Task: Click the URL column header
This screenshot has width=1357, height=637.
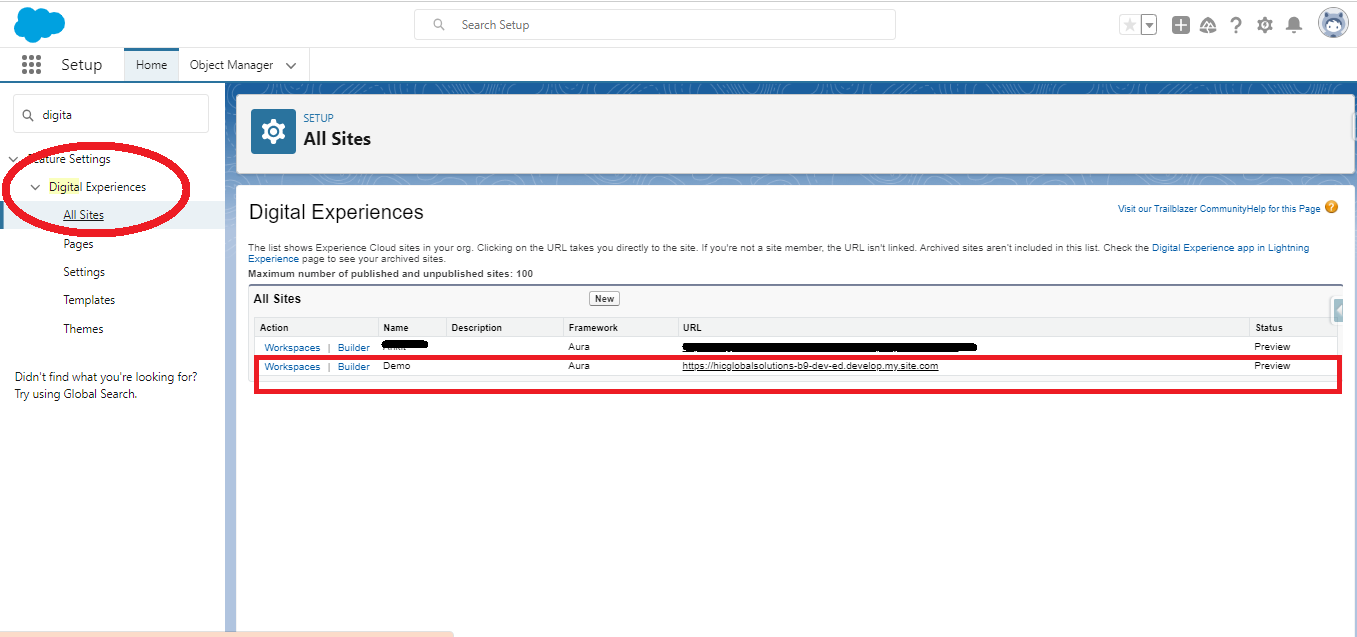Action: pyautogui.click(x=692, y=328)
